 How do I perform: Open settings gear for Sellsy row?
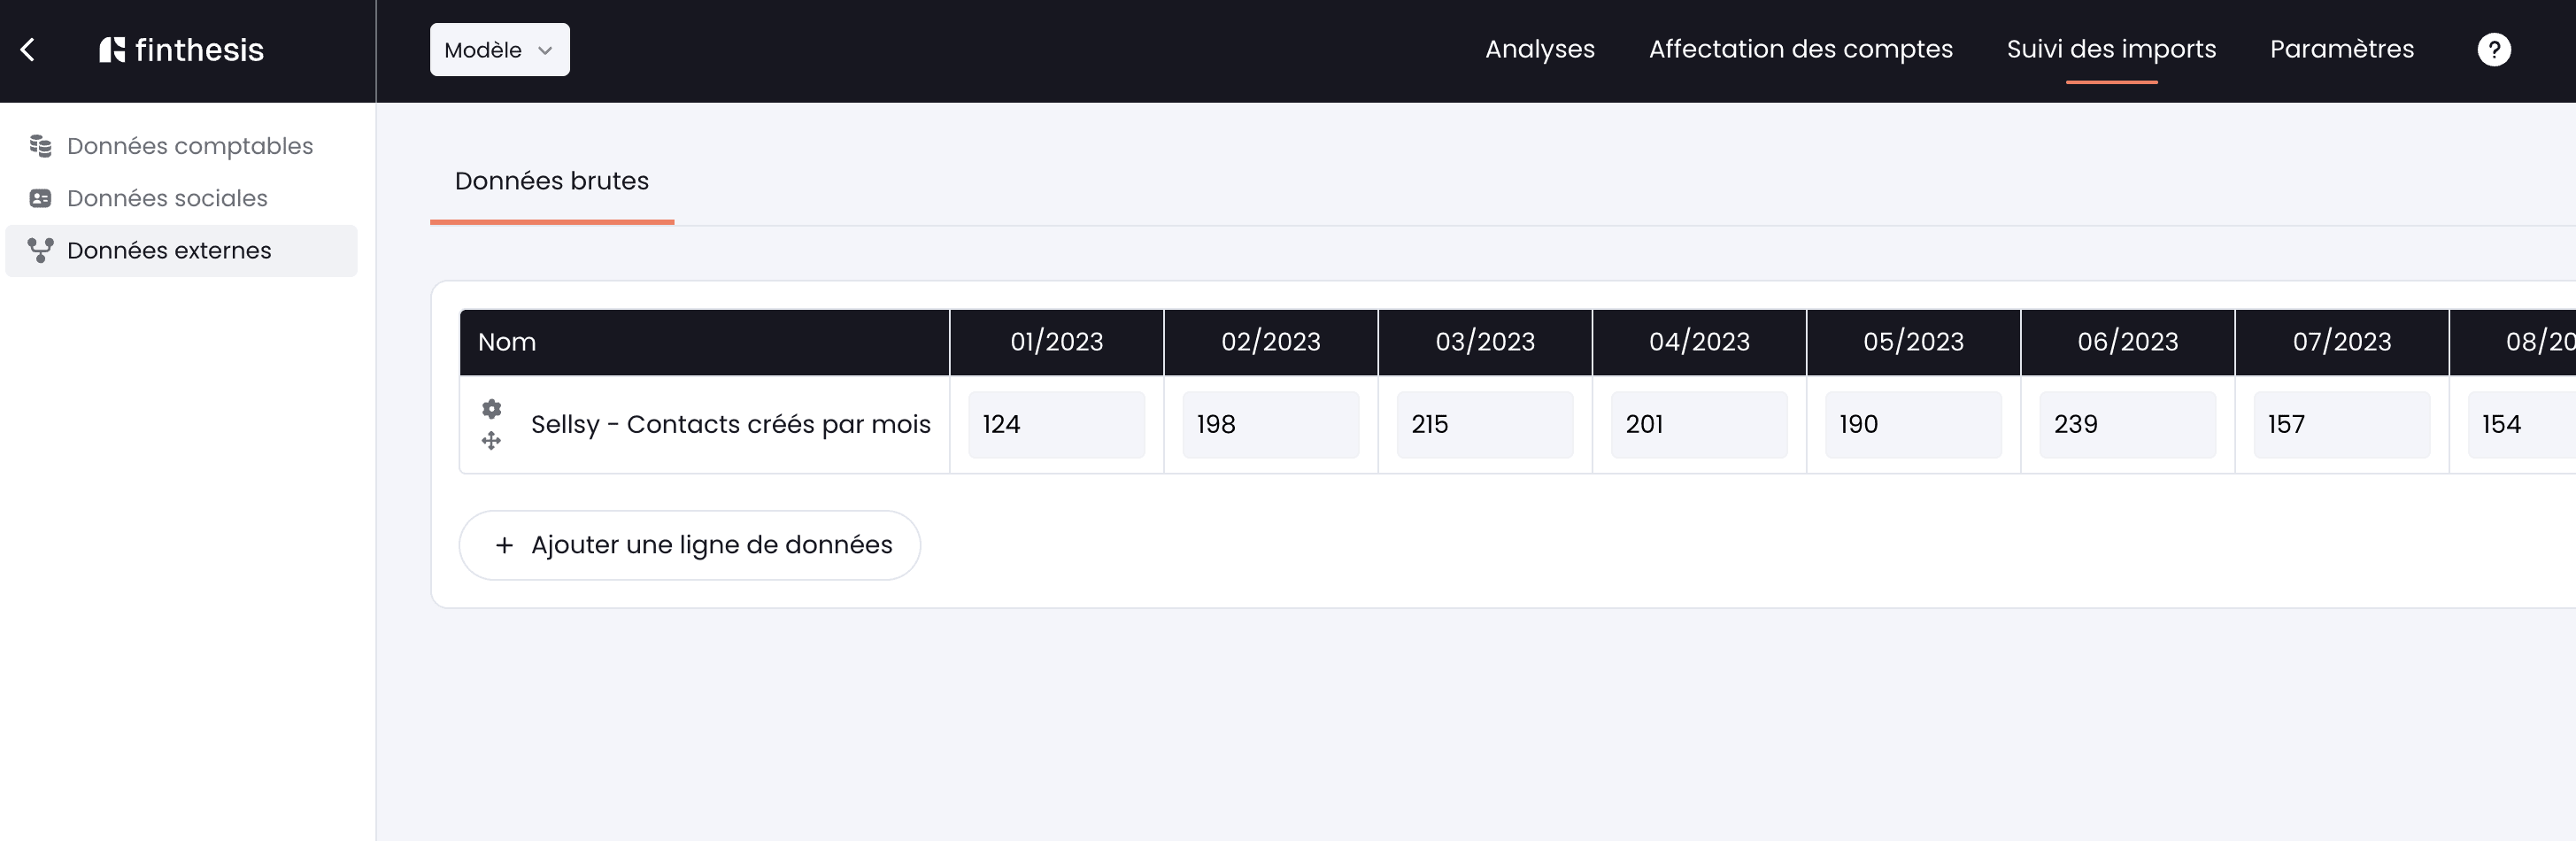491,409
